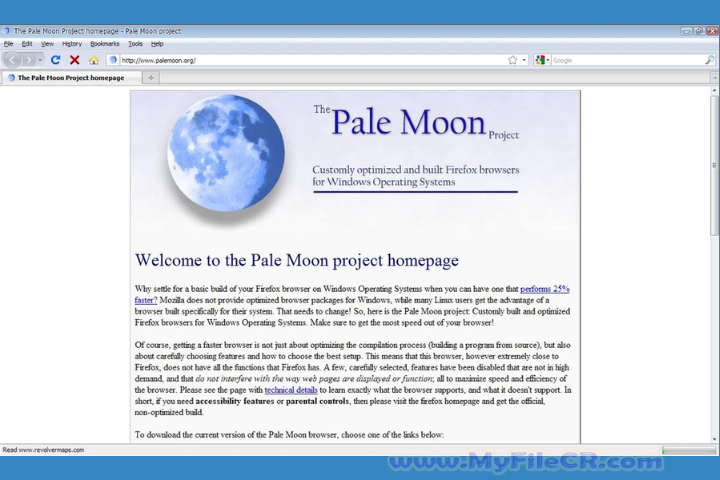This screenshot has width=720, height=480.
Task: Open the navigation history dropdown arrow
Action: click(40, 60)
